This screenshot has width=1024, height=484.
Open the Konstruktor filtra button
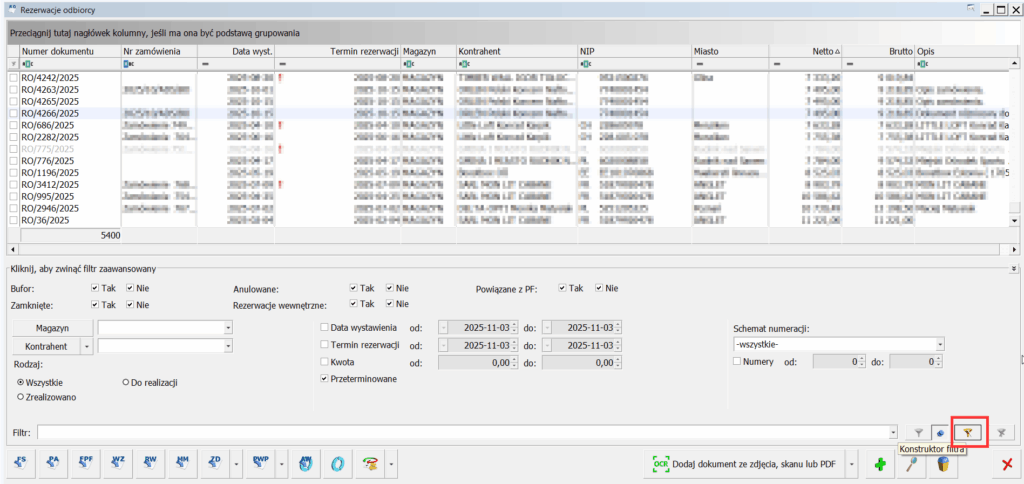pos(969,432)
